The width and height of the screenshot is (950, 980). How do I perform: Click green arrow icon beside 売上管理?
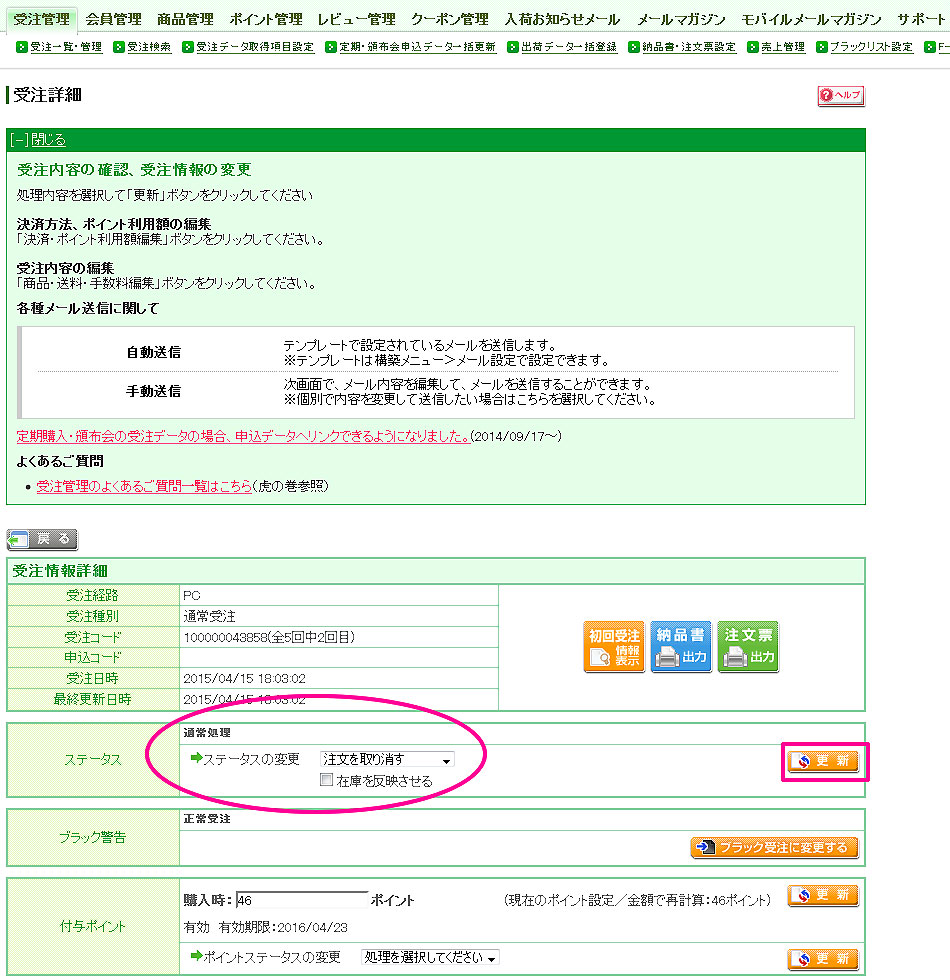[753, 47]
